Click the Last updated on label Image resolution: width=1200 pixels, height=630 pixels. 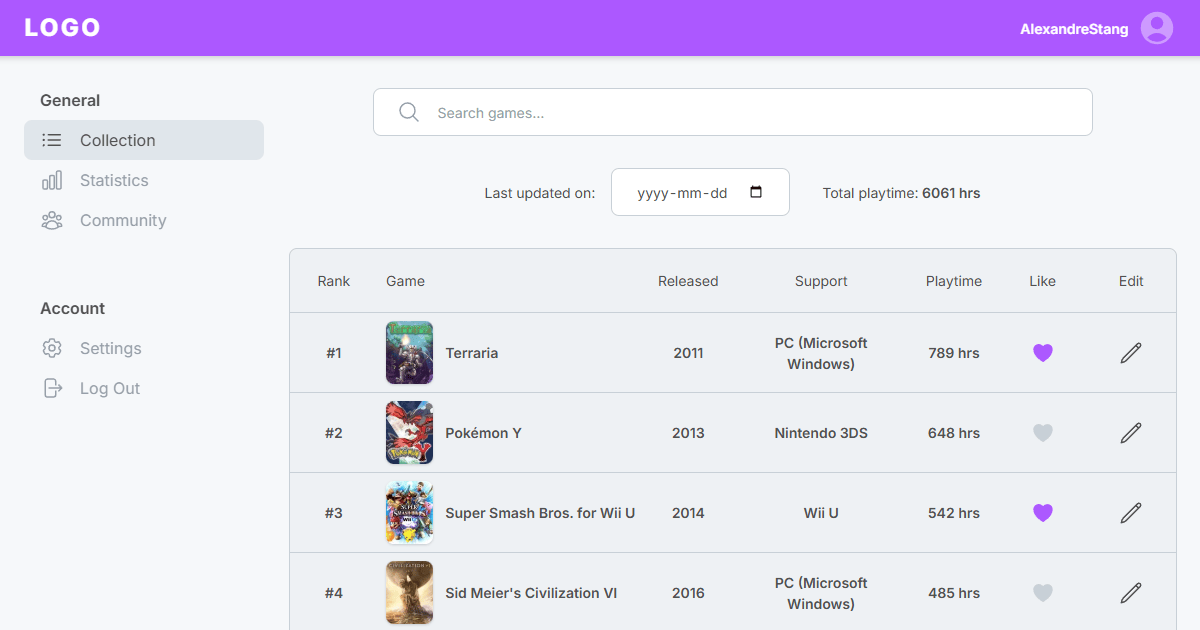pos(540,193)
